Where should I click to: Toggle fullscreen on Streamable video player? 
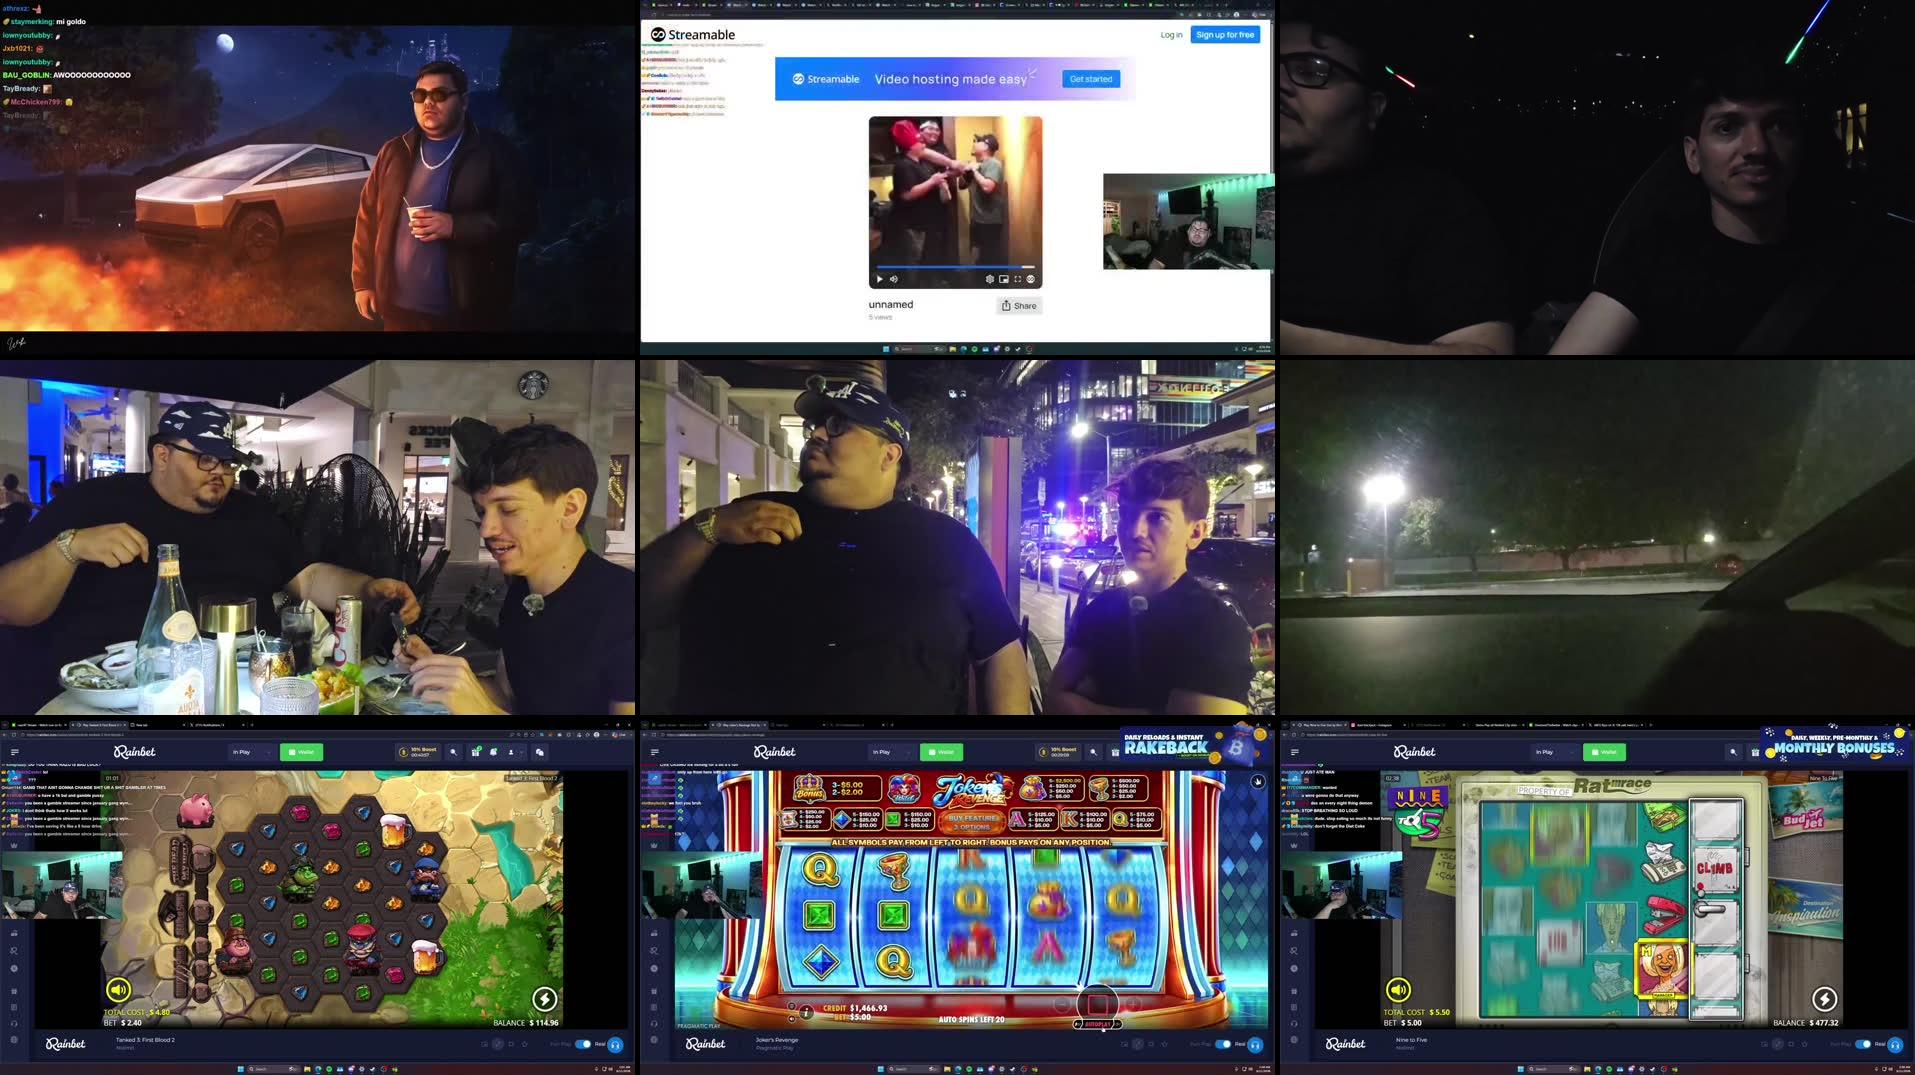click(1018, 279)
